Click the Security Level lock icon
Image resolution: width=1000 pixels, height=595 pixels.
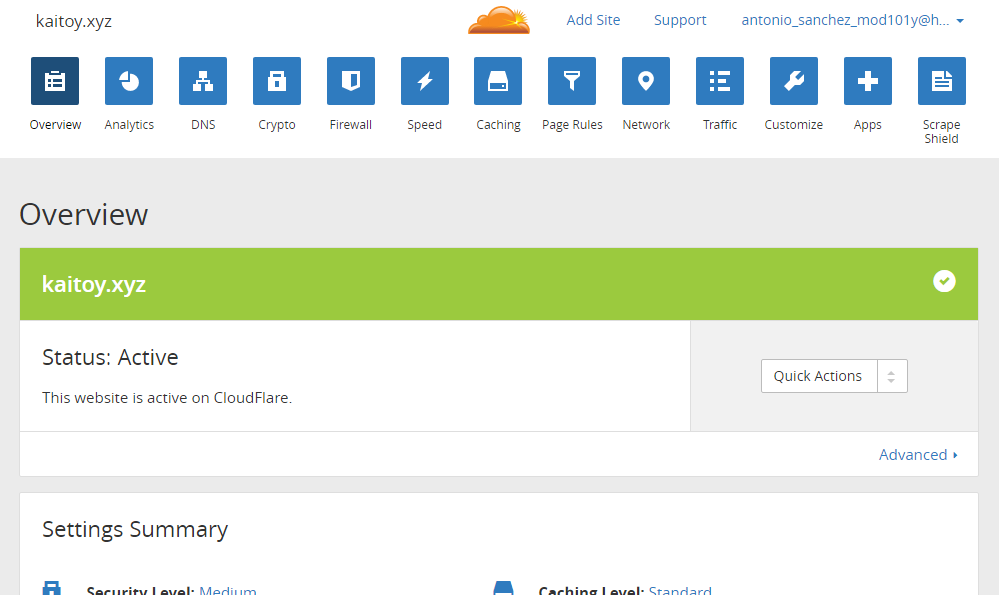[52, 589]
